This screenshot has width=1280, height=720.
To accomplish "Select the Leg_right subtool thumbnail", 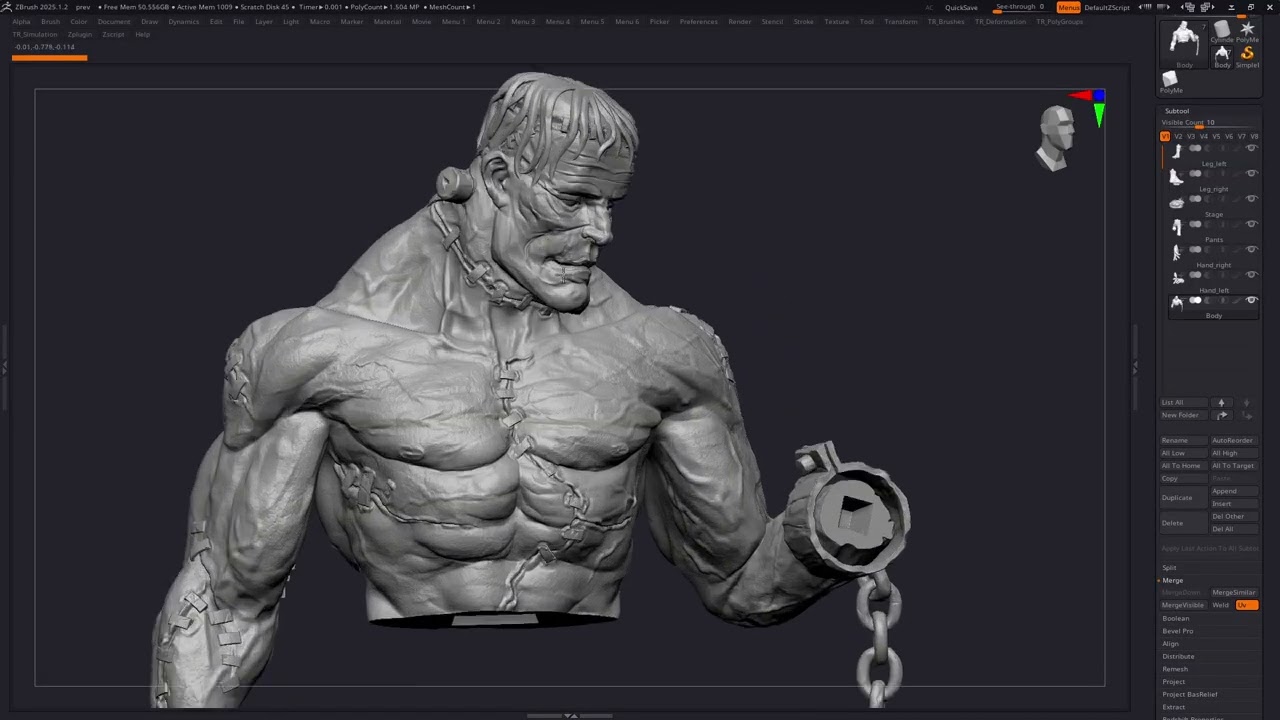I will pyautogui.click(x=1177, y=176).
